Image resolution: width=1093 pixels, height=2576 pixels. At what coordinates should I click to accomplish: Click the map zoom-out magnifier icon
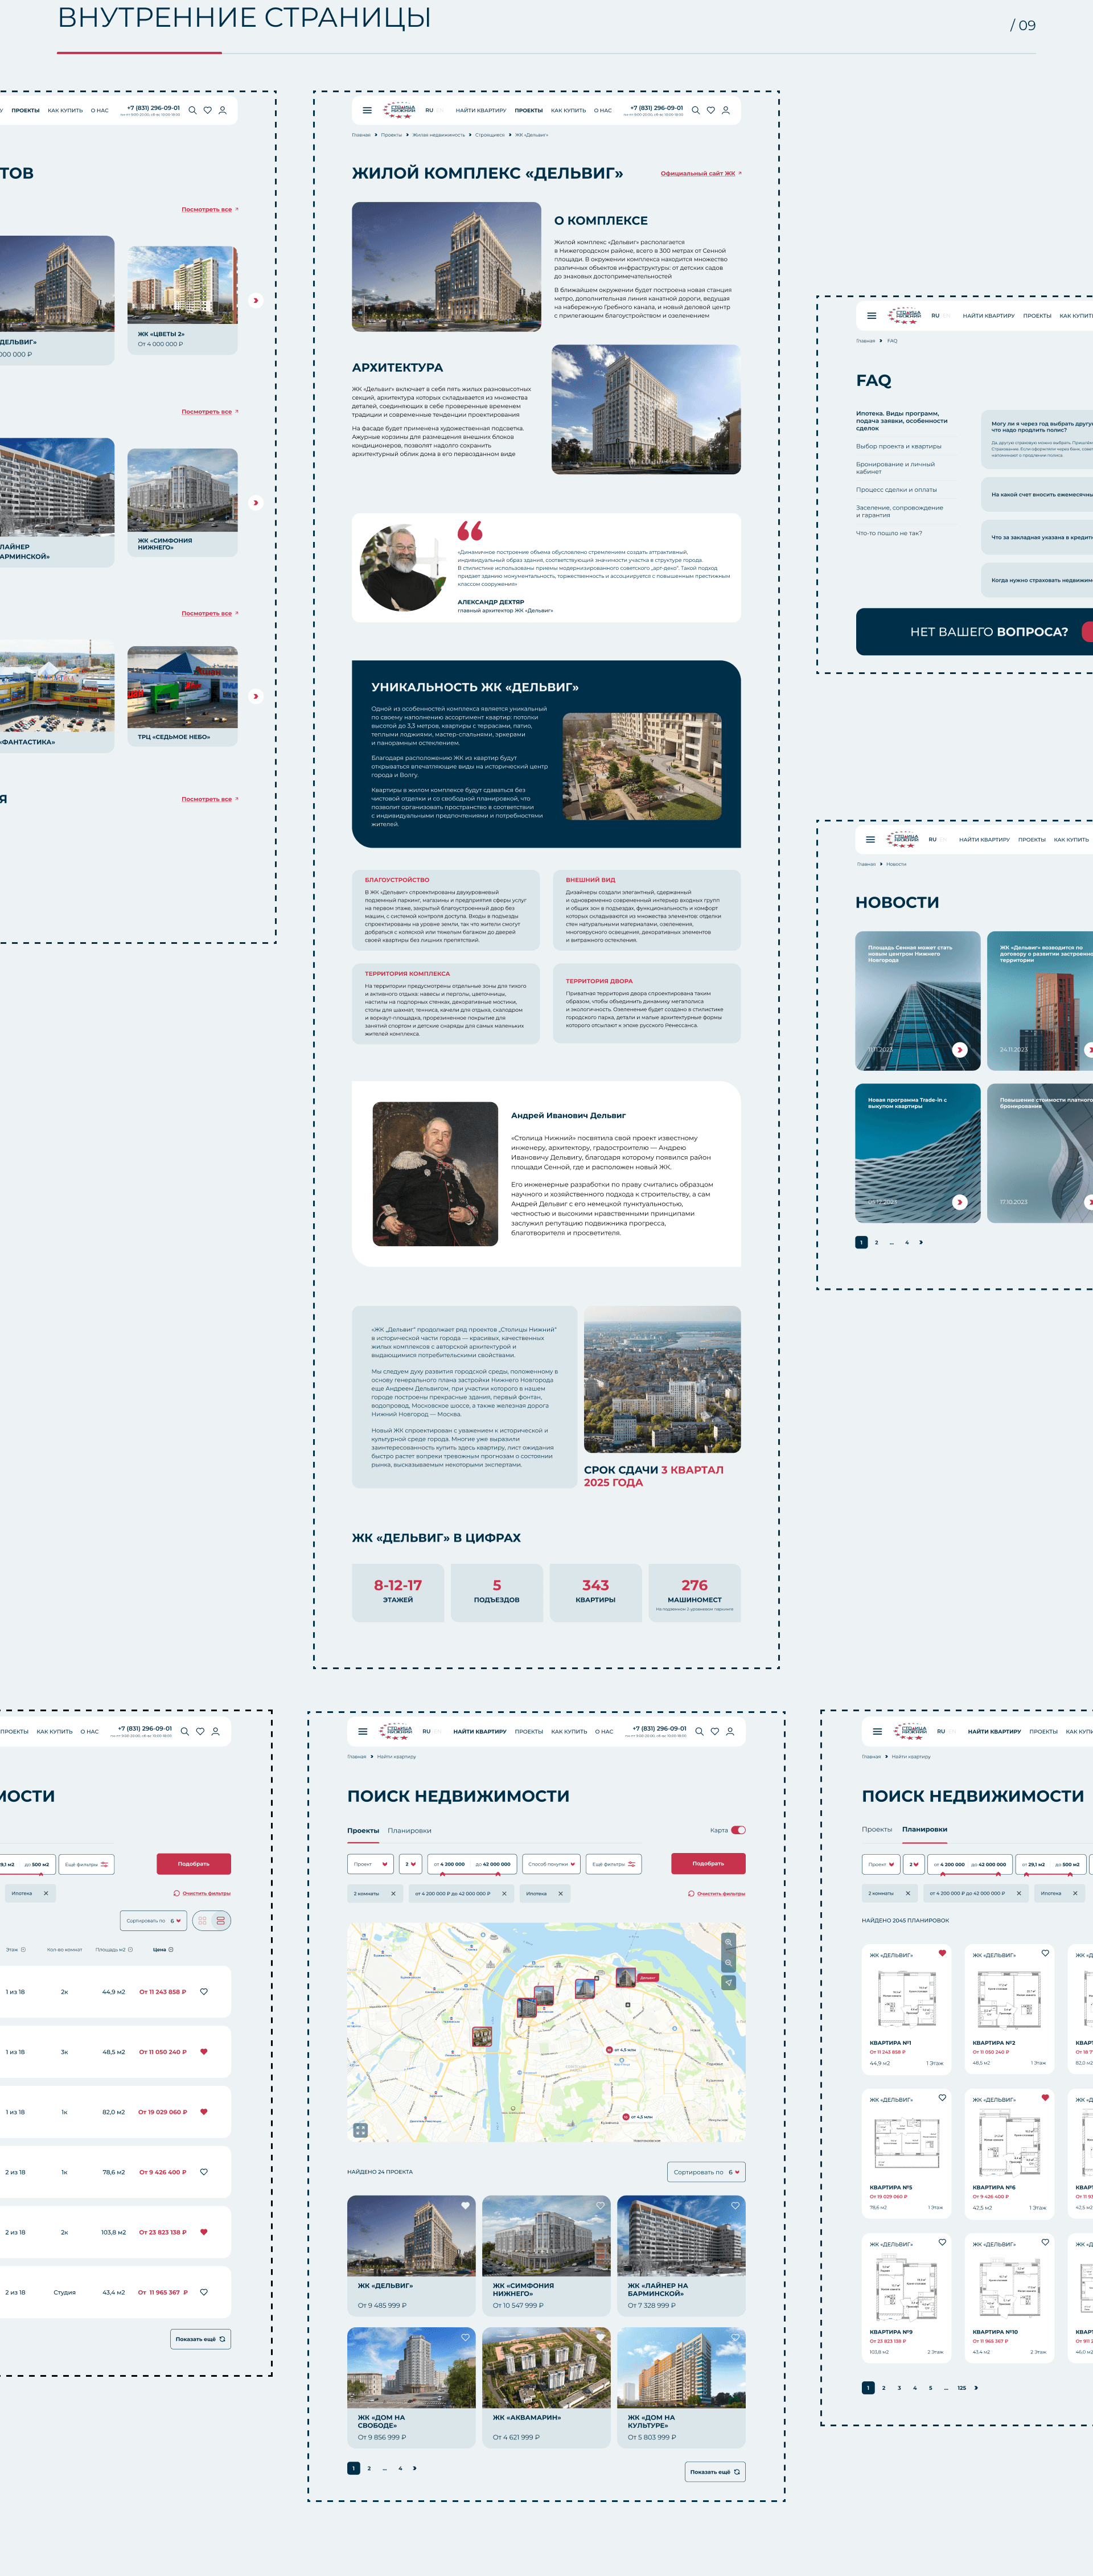pos(728,1962)
